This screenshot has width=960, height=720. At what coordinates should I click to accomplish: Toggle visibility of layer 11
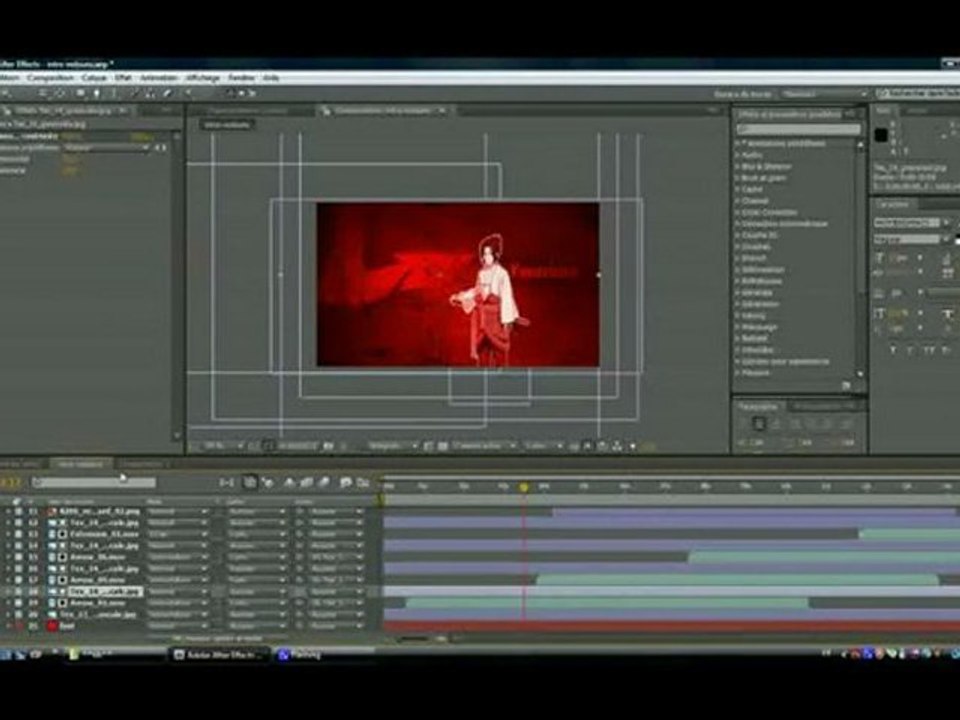18,511
